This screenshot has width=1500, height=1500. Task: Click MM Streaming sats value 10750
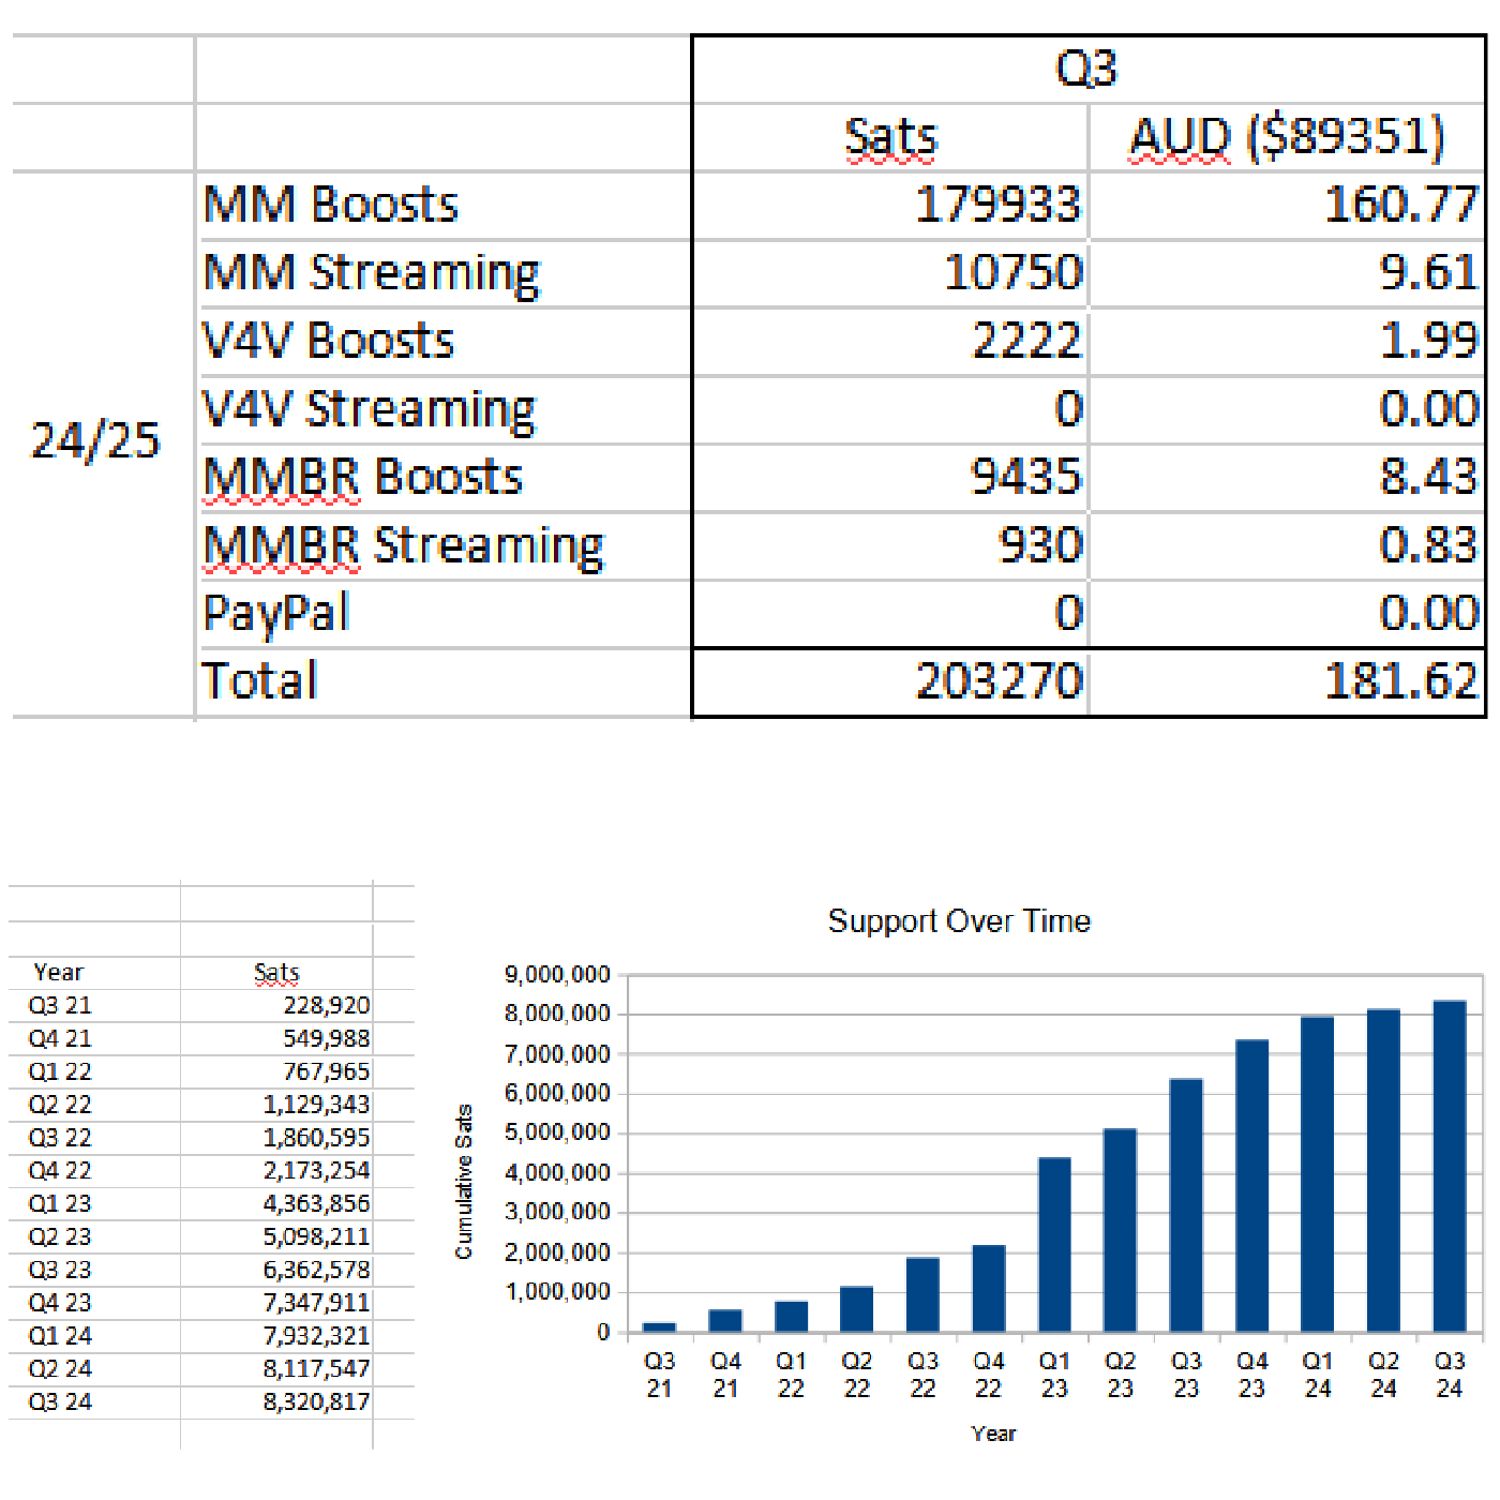click(1012, 273)
